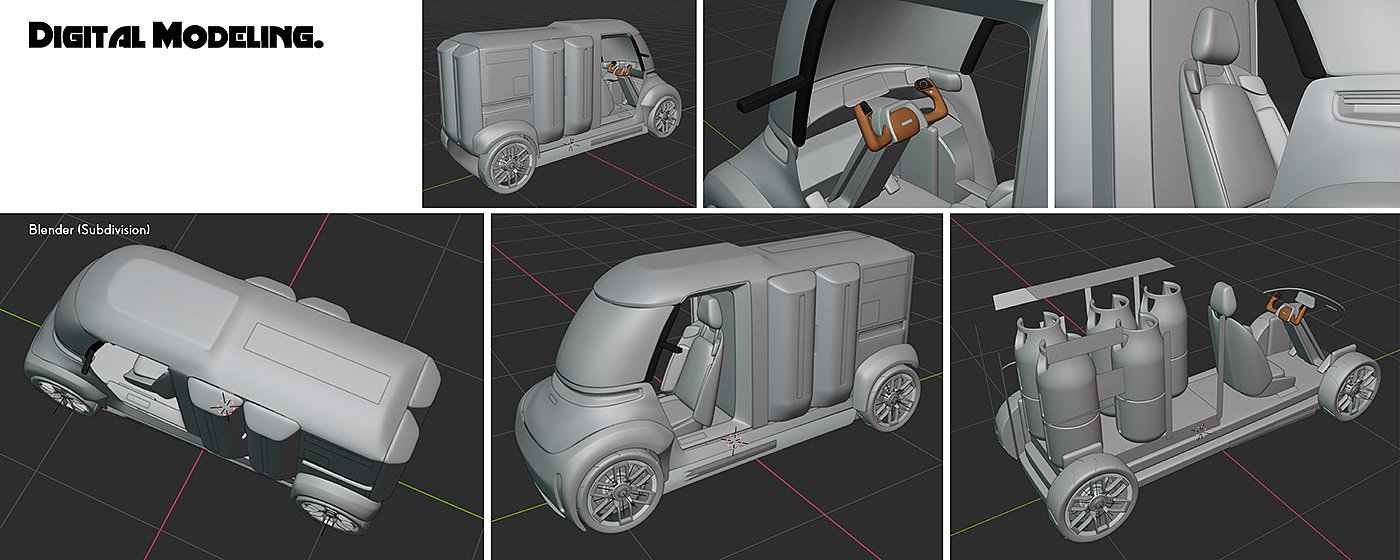
Task: Open the exposed chassis with cylinders render
Action: click(x=1174, y=386)
